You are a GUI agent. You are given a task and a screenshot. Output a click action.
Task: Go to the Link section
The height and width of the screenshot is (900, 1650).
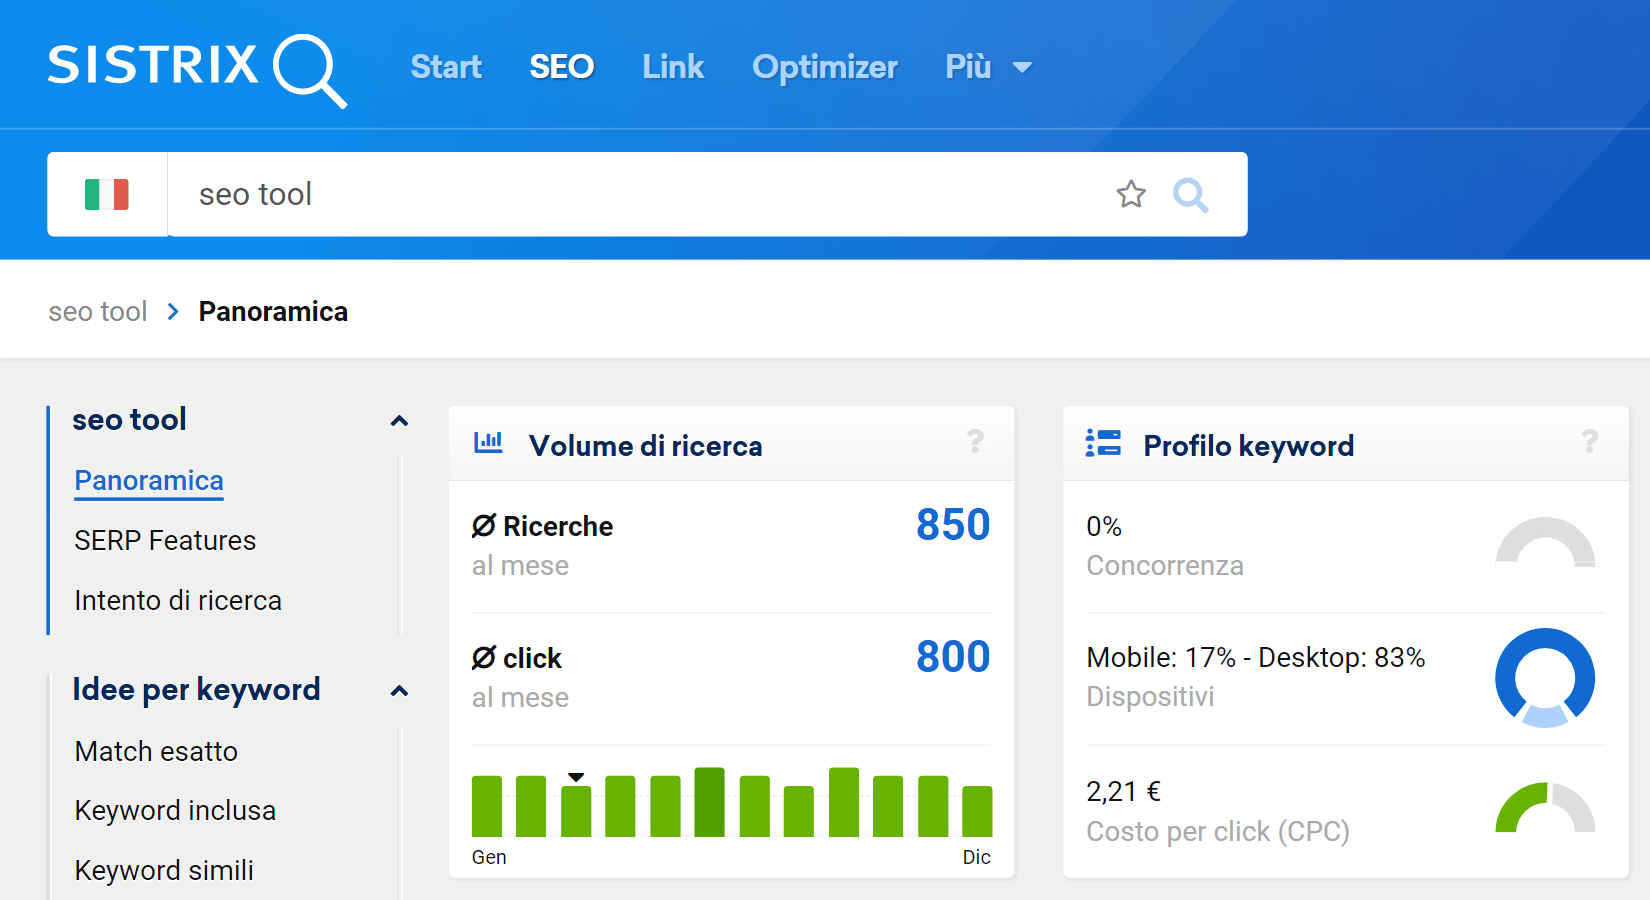pos(673,67)
